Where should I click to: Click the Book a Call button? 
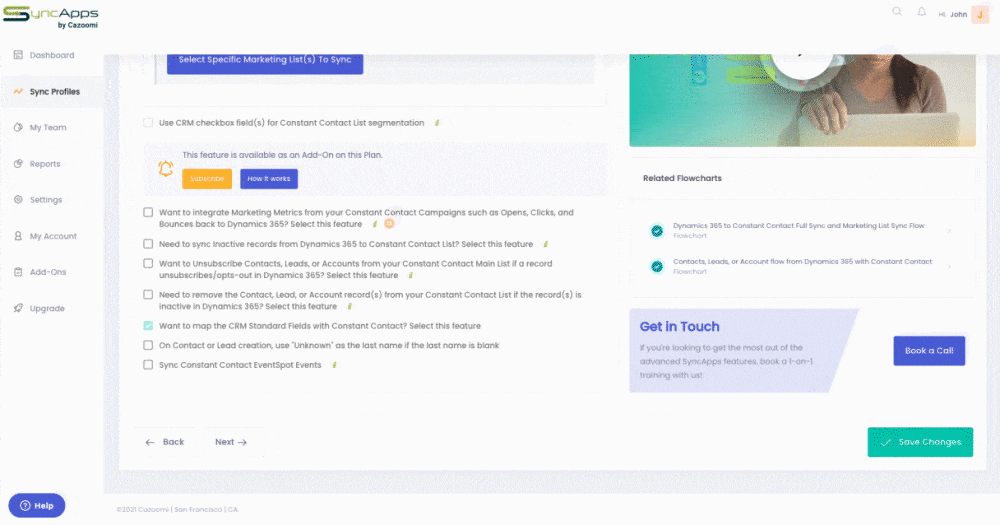pyautogui.click(x=929, y=350)
